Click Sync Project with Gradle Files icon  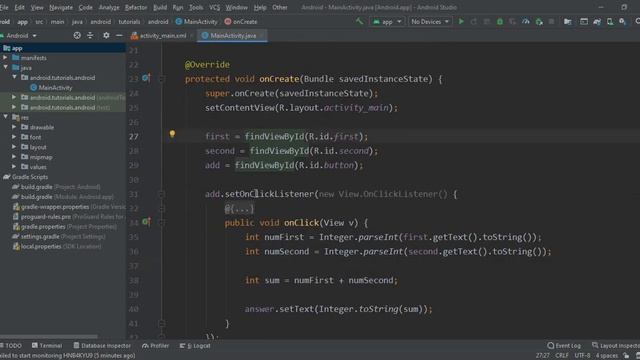(597, 22)
